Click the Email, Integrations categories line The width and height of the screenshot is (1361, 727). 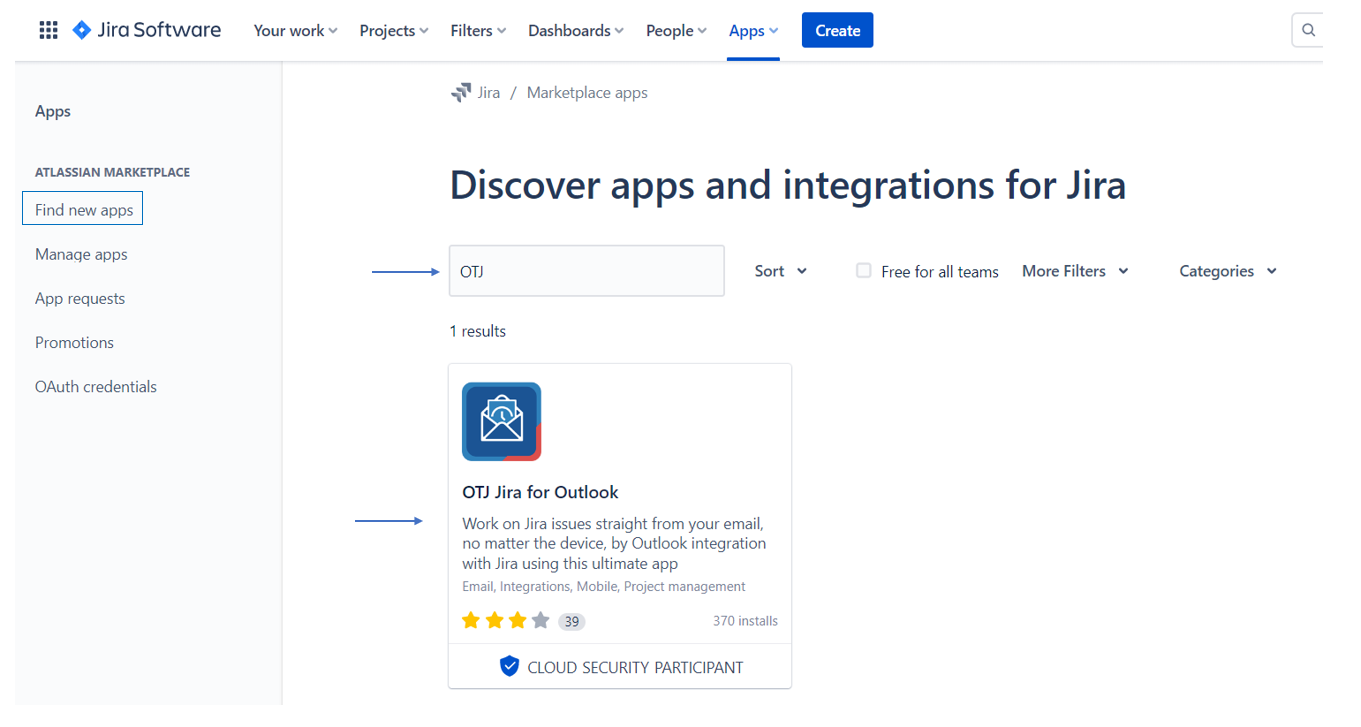(x=604, y=587)
